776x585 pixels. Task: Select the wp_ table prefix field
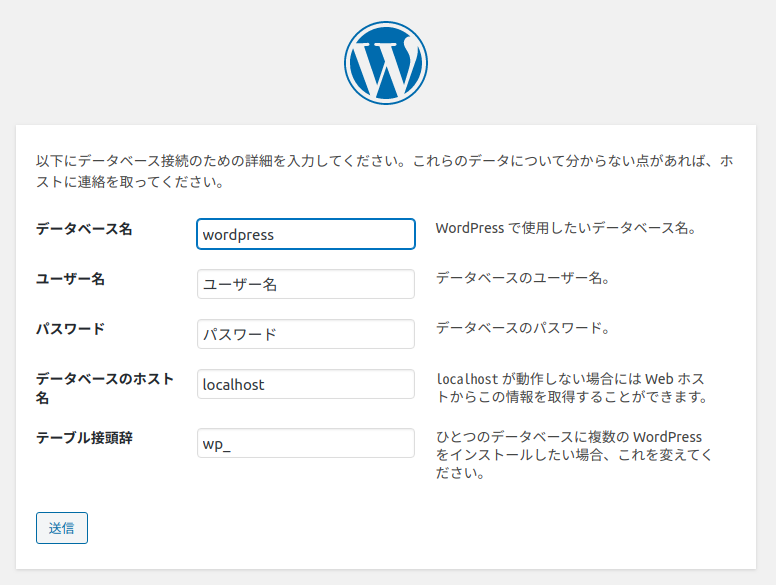click(x=306, y=443)
